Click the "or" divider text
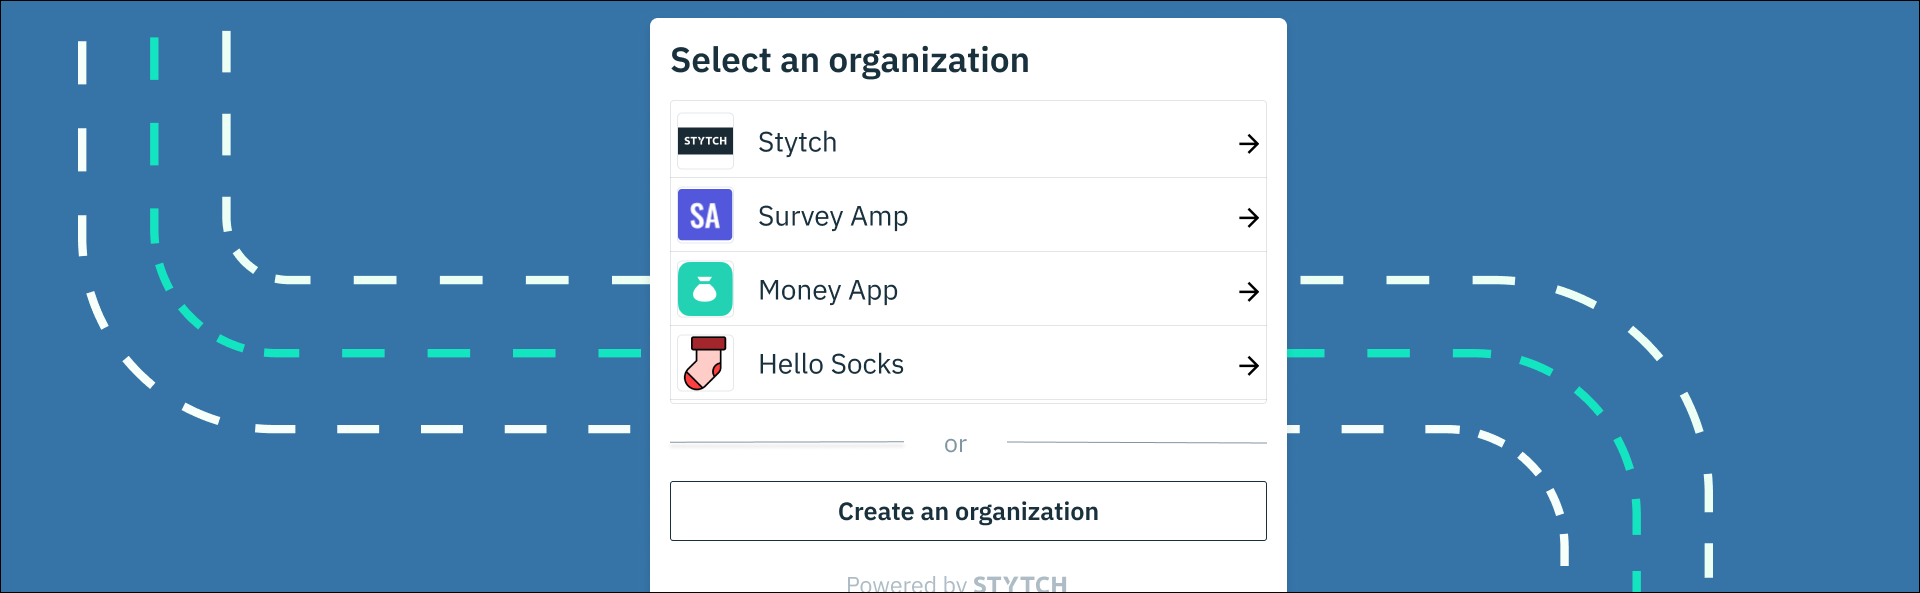 [x=955, y=444]
